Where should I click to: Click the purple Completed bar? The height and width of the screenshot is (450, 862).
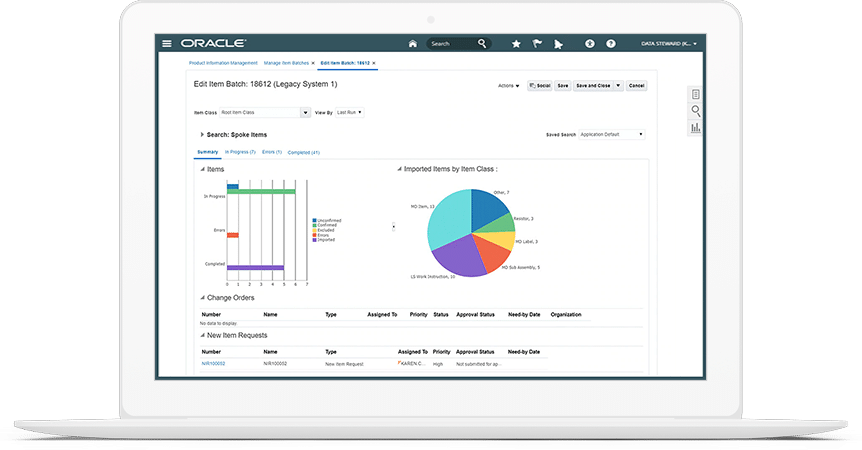click(x=255, y=268)
